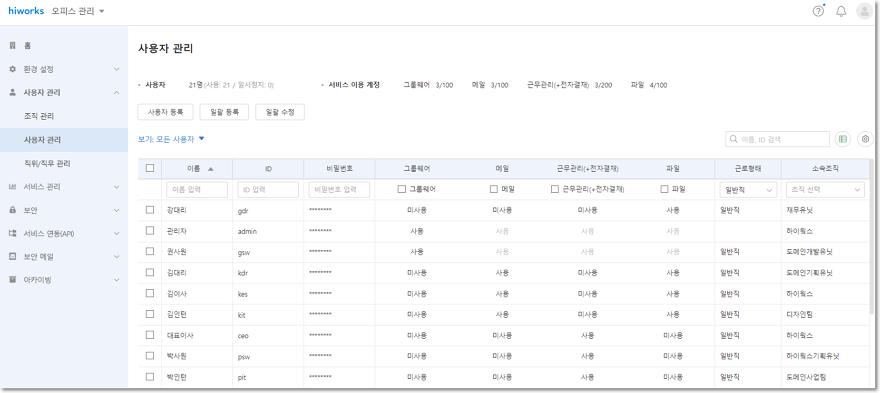Focus the ID 입력 filter field

268,190
